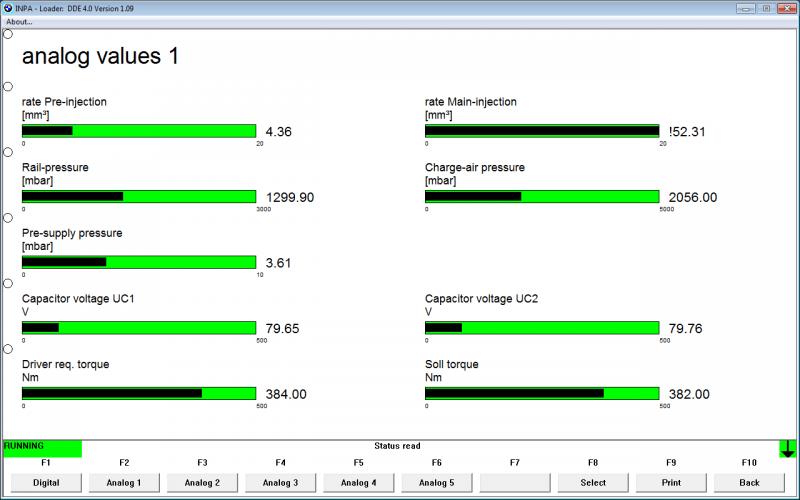
Task: Show the Analog 3 values page
Action: click(280, 482)
